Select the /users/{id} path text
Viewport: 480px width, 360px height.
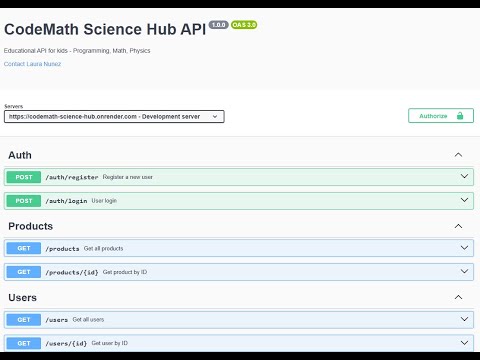(66, 344)
